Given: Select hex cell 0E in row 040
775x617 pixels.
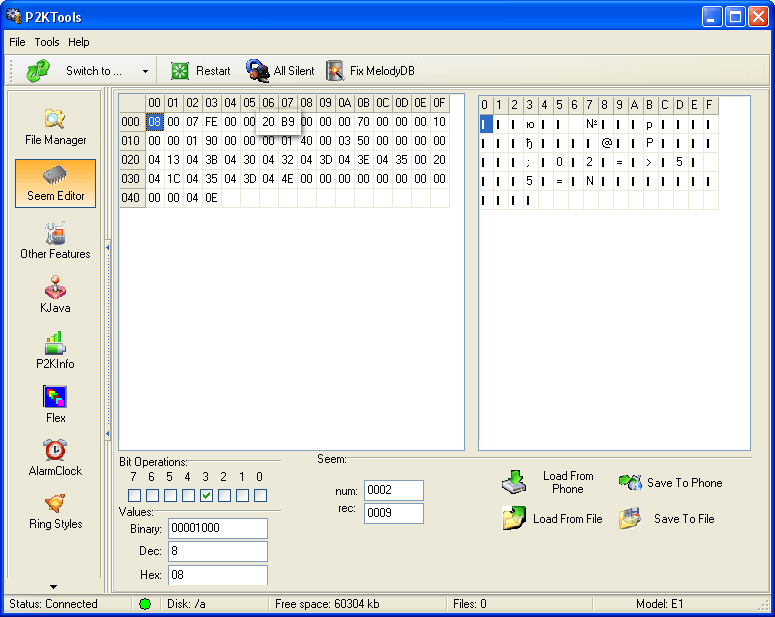Looking at the screenshot, I should click(212, 198).
